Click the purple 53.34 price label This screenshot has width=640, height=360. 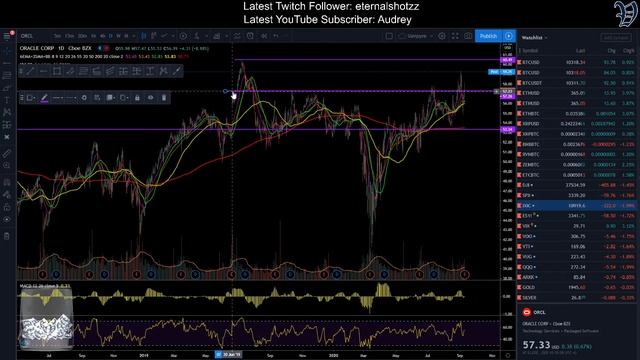pos(507,129)
